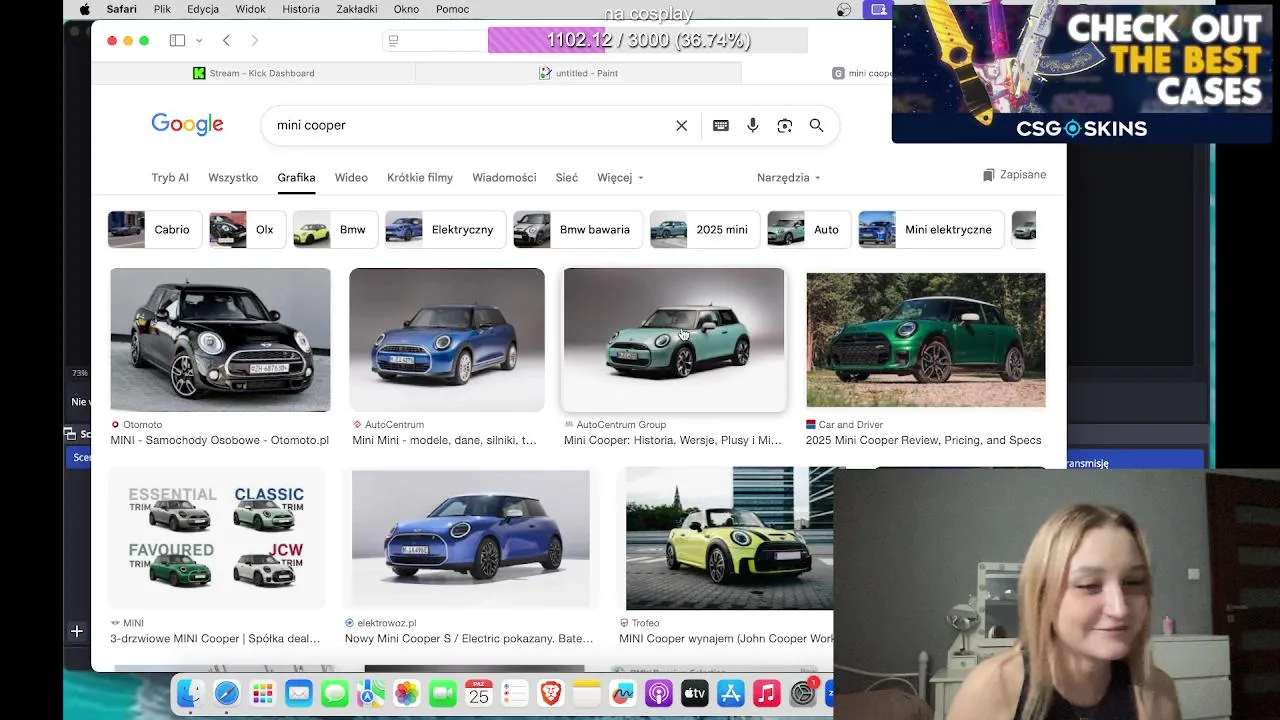
Task: Open Finder from the dock
Action: pos(189,693)
